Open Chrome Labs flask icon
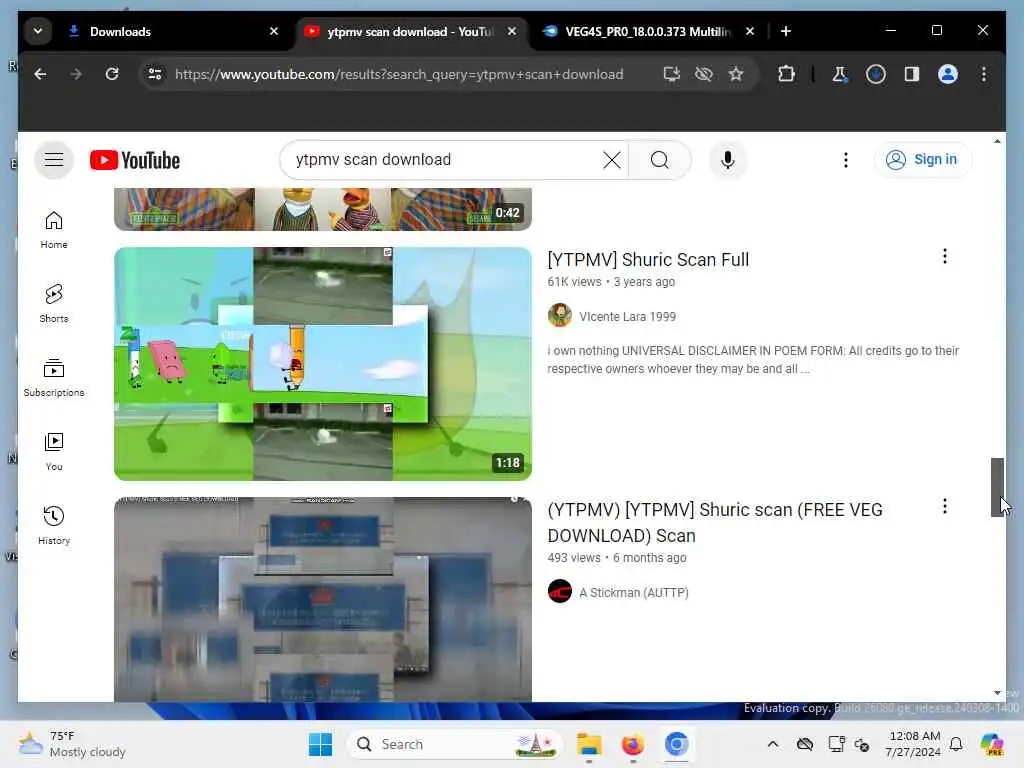This screenshot has height=768, width=1024. [x=839, y=74]
